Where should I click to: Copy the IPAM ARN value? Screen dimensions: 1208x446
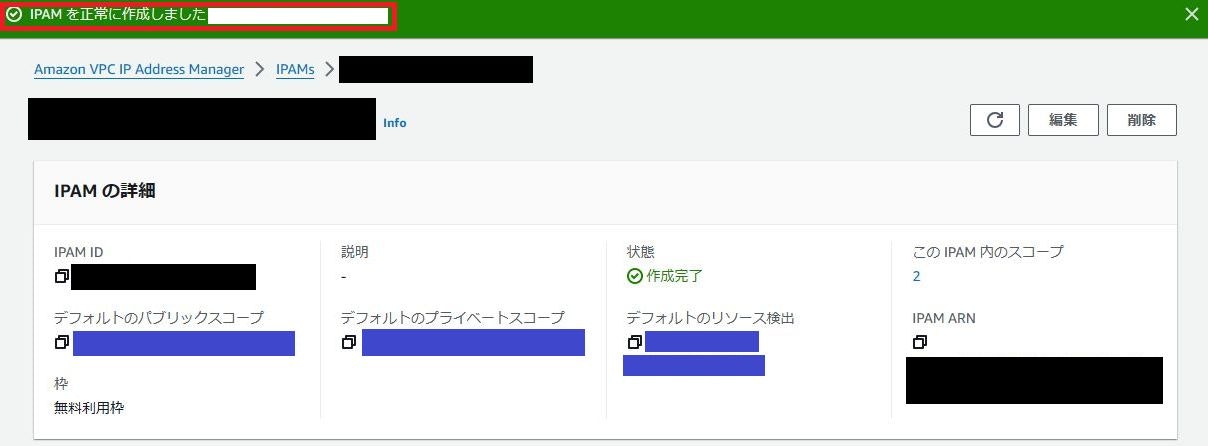click(x=920, y=342)
